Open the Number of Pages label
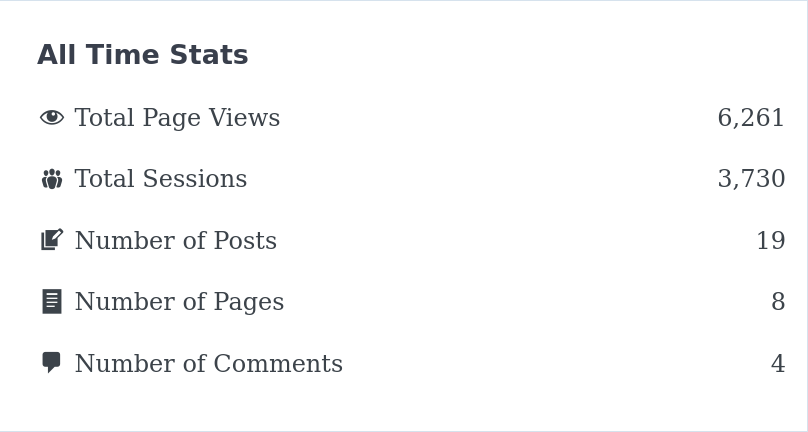 coord(179,302)
